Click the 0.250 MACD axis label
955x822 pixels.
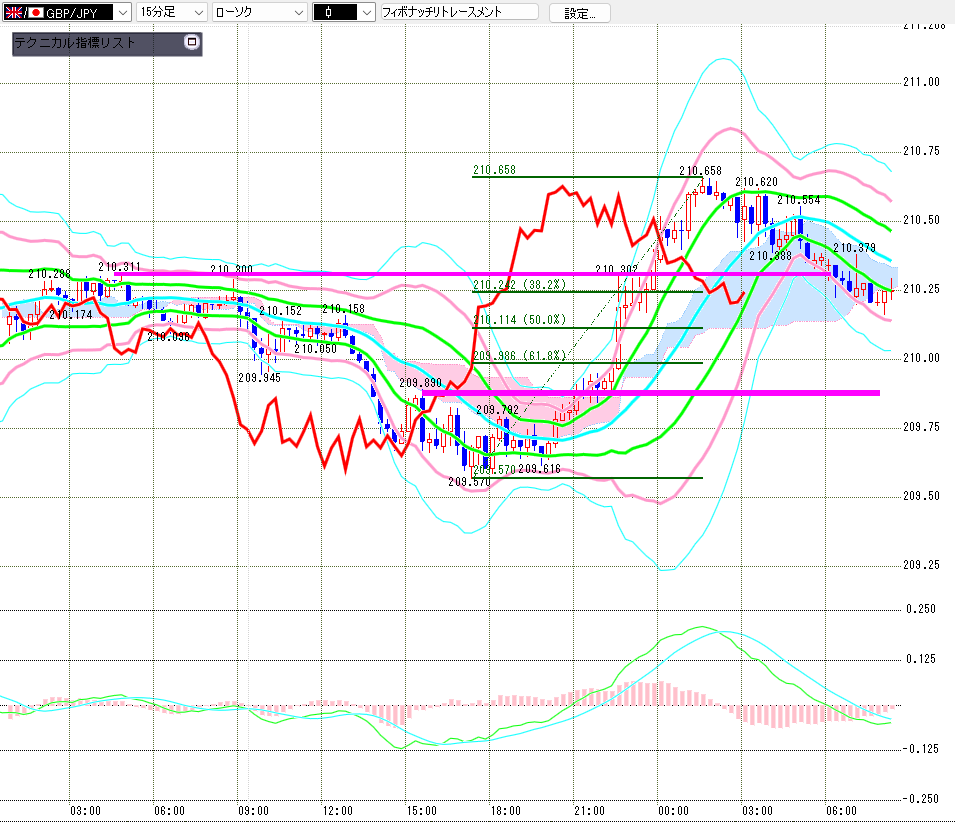921,609
